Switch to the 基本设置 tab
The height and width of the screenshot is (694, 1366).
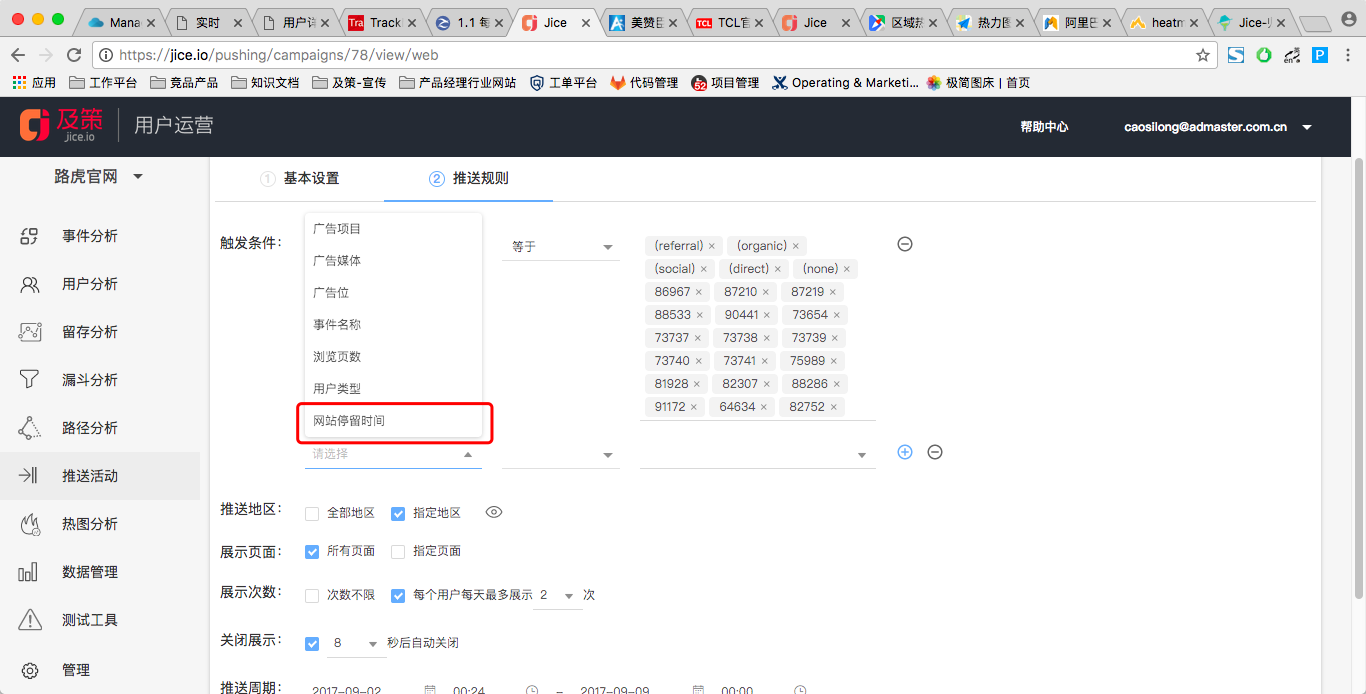tap(312, 178)
